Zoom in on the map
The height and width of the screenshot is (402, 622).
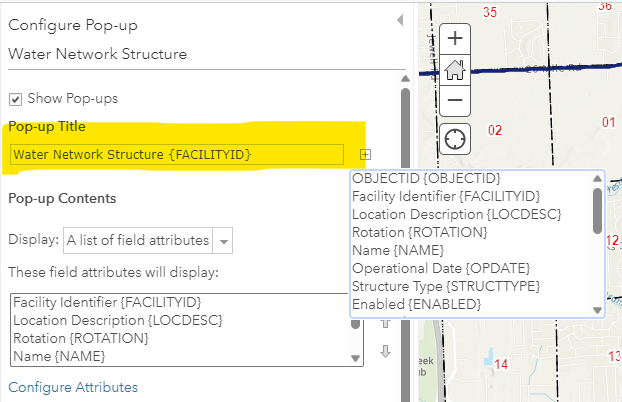(x=455, y=39)
